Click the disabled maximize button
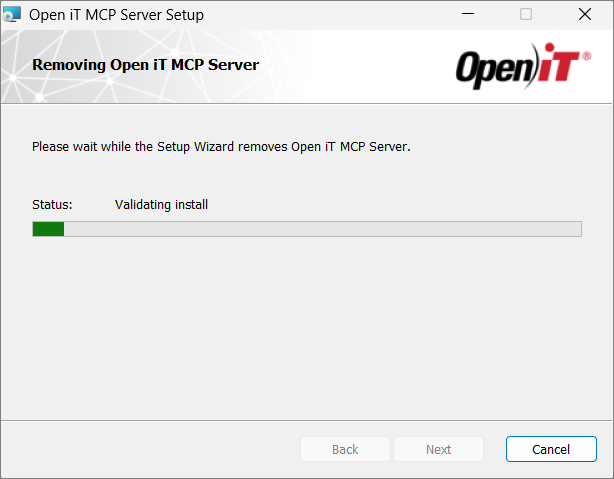614x479 pixels. point(526,14)
